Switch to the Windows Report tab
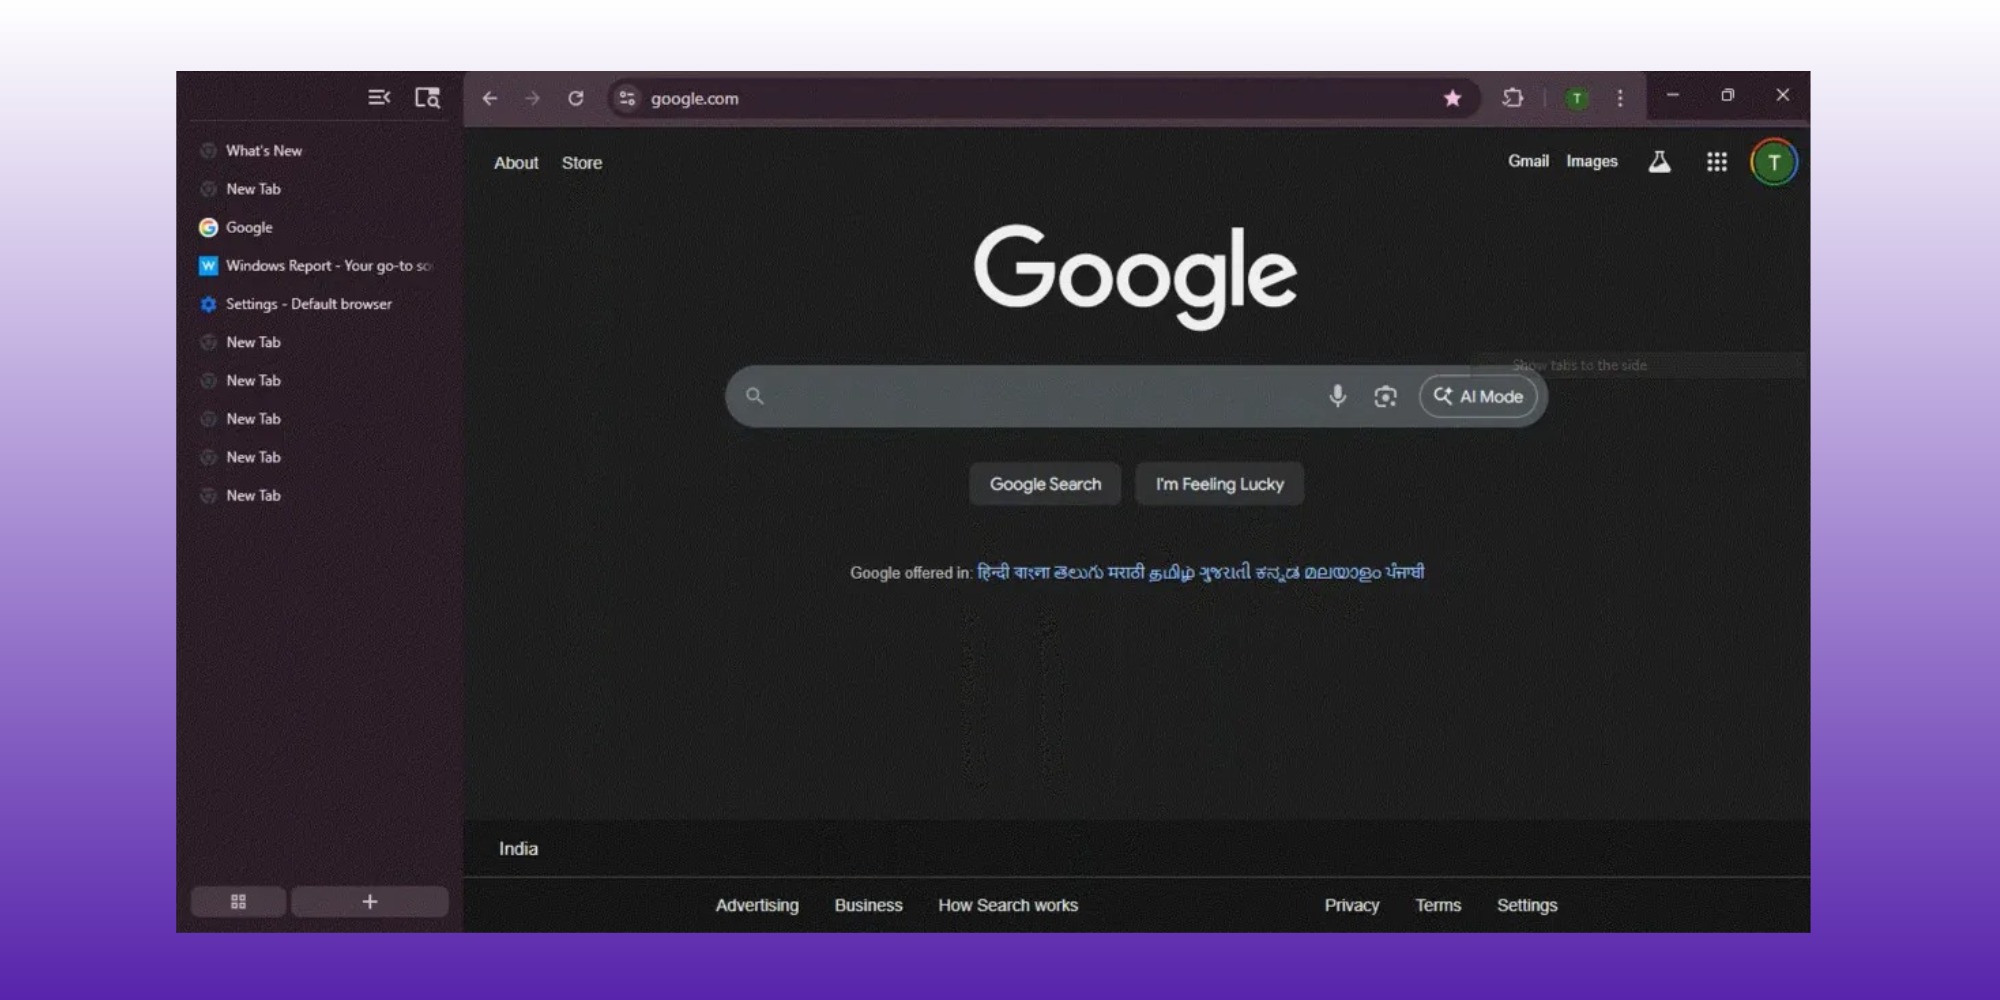The width and height of the screenshot is (2000, 1000). (320, 266)
